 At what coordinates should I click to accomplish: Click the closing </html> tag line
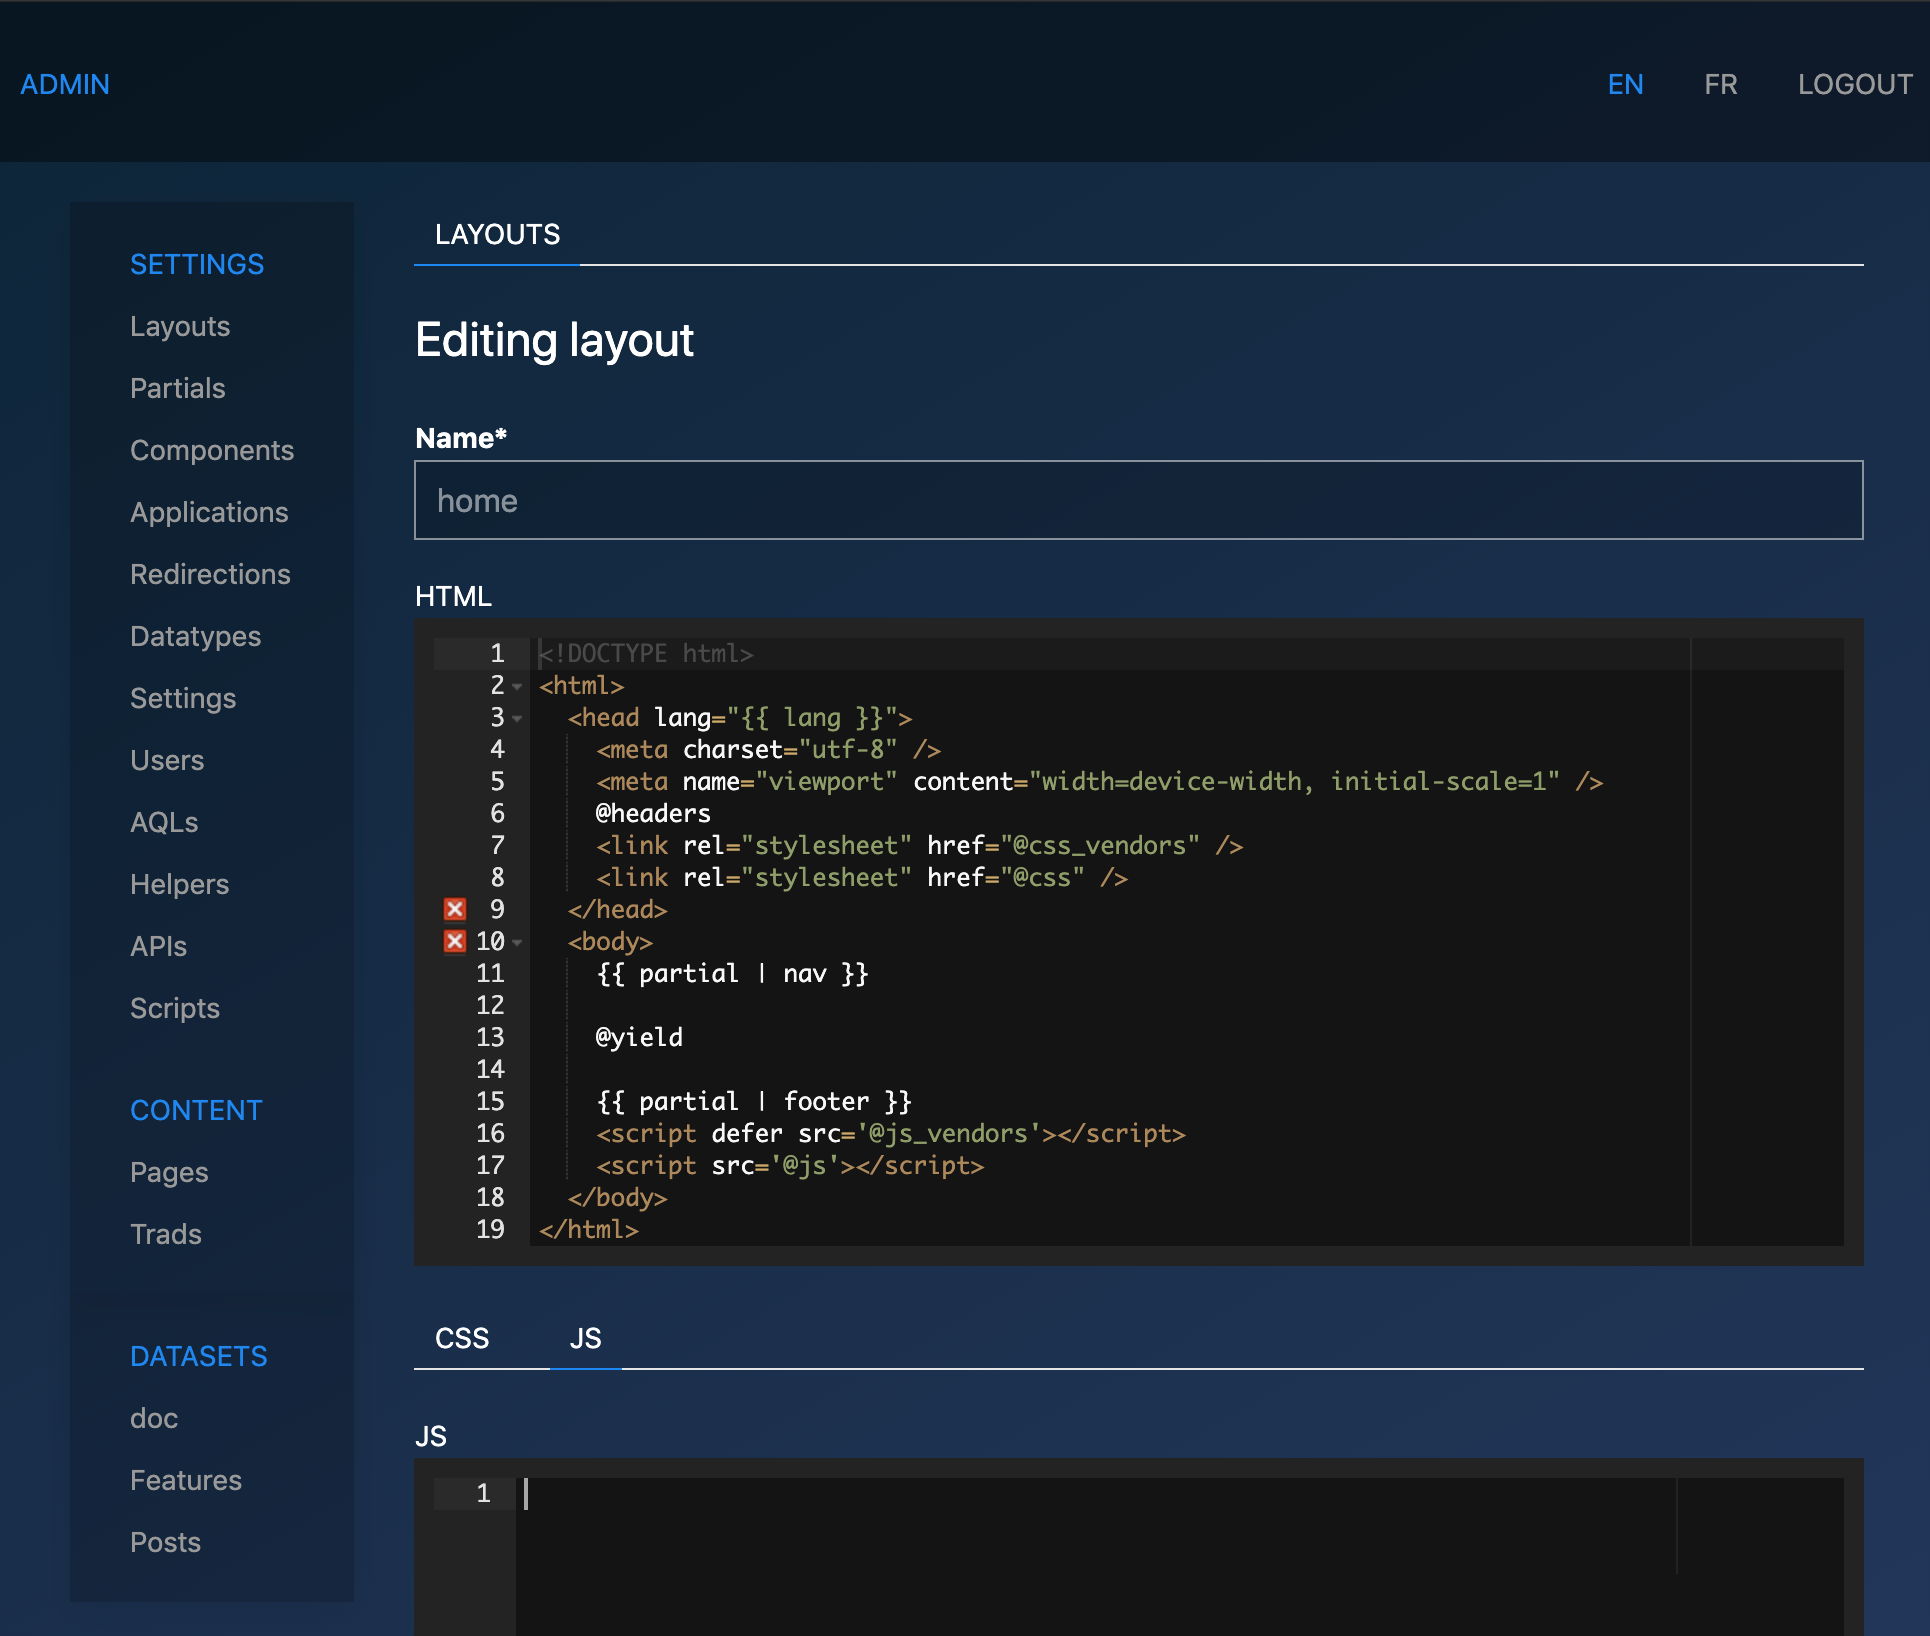588,1230
